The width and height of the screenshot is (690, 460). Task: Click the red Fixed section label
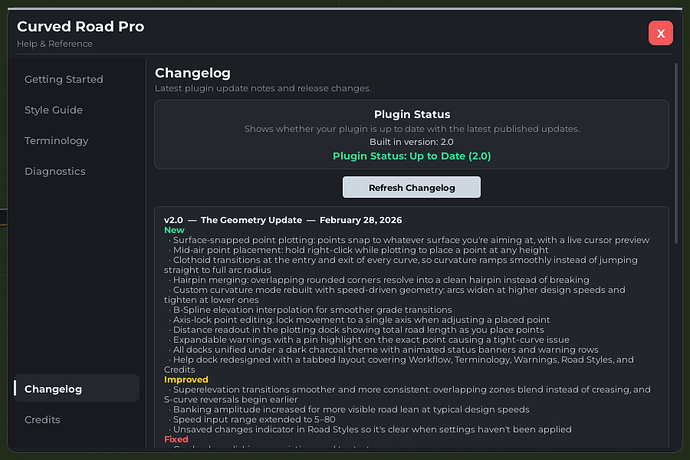tap(176, 439)
